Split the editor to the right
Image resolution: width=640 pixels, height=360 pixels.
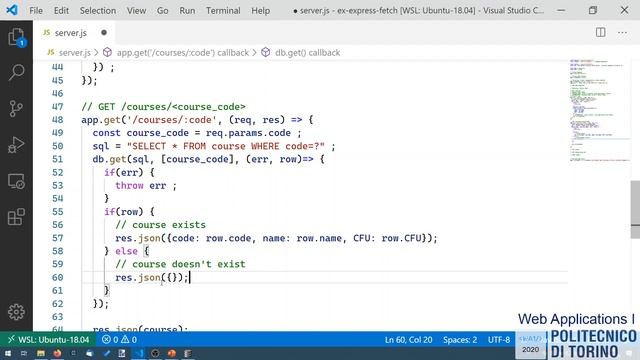(600, 32)
